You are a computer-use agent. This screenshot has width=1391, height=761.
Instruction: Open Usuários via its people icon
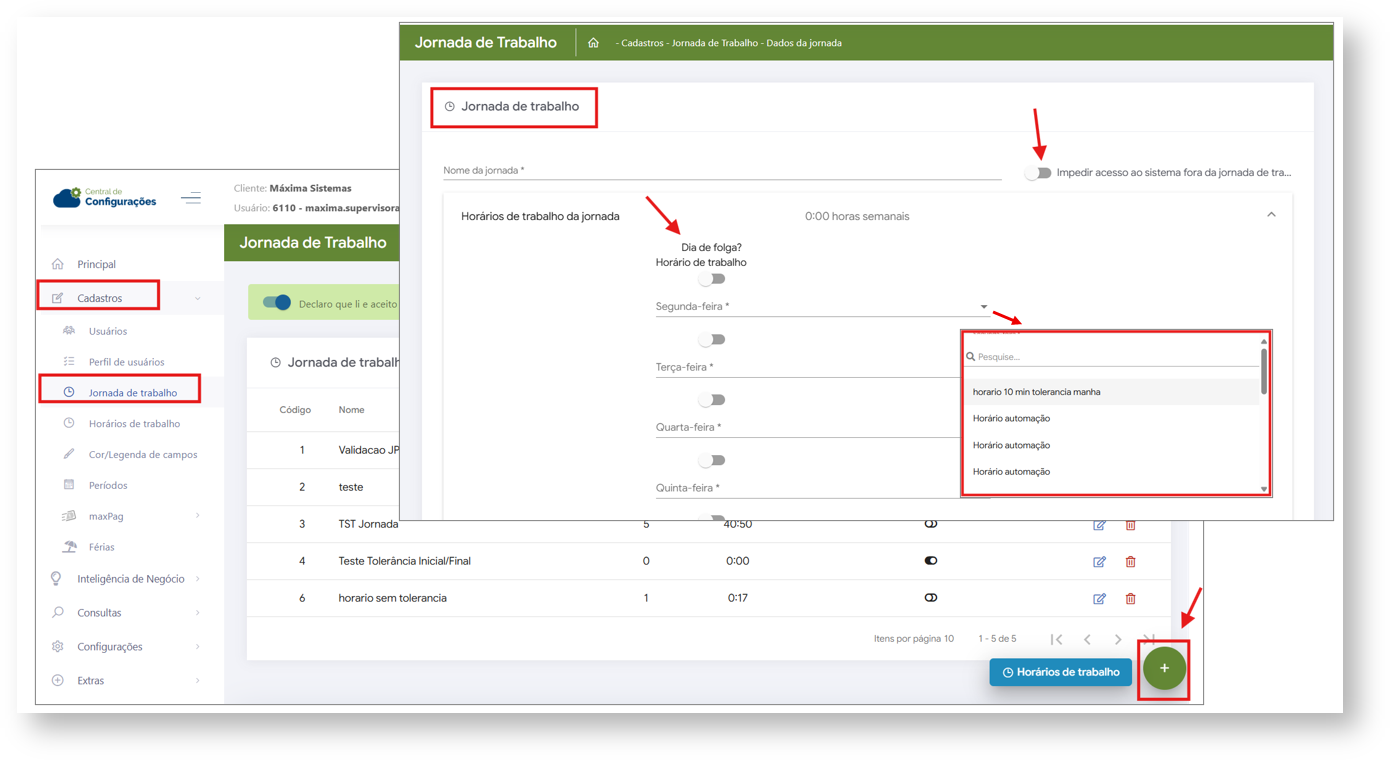point(69,331)
